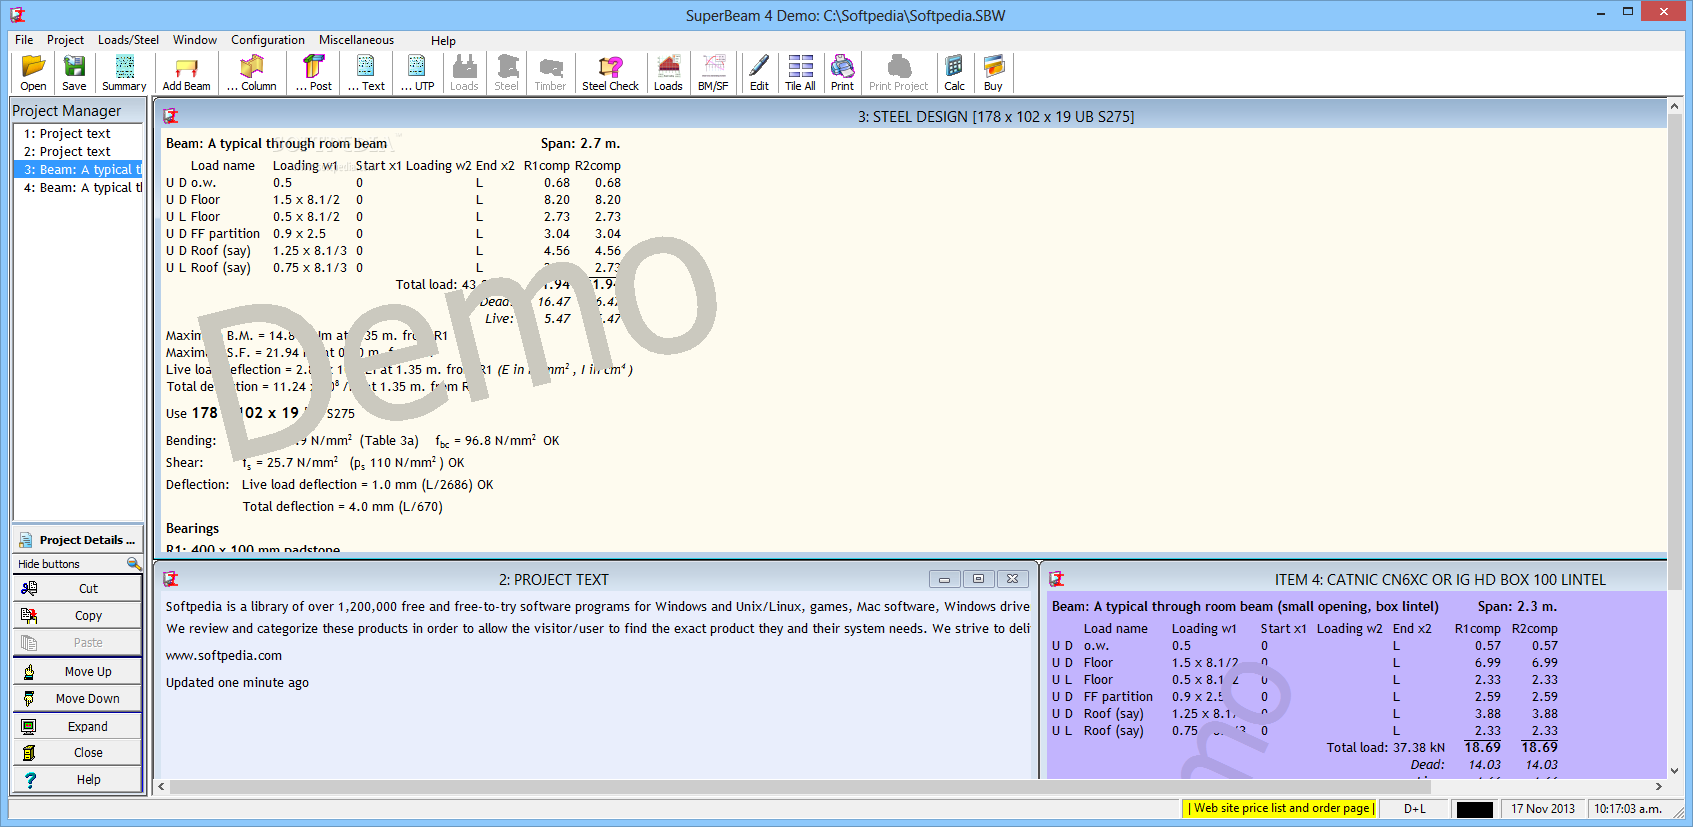Select the highlighted '3: Beam' item

[x=79, y=170]
